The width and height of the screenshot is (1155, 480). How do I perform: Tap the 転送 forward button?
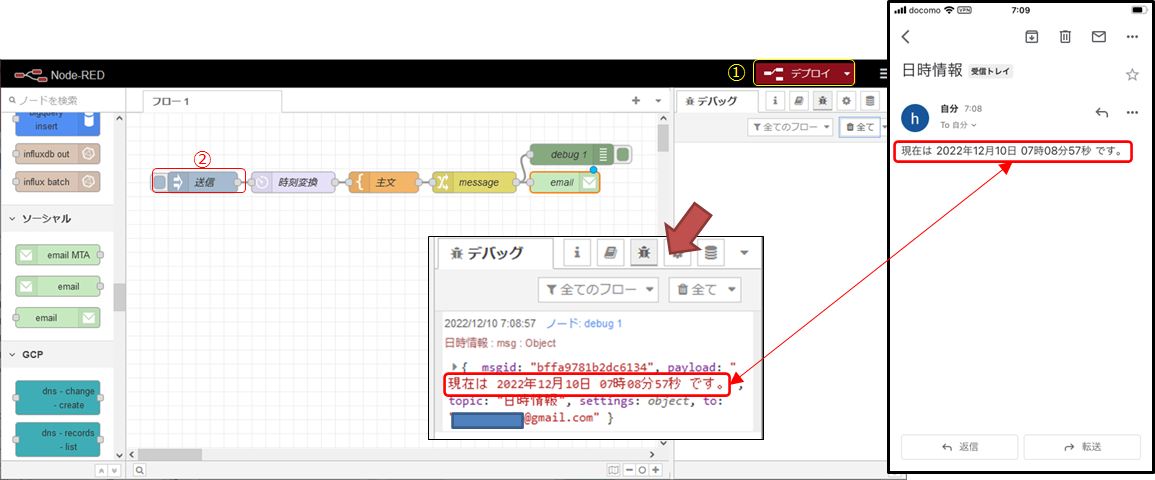tap(1081, 447)
